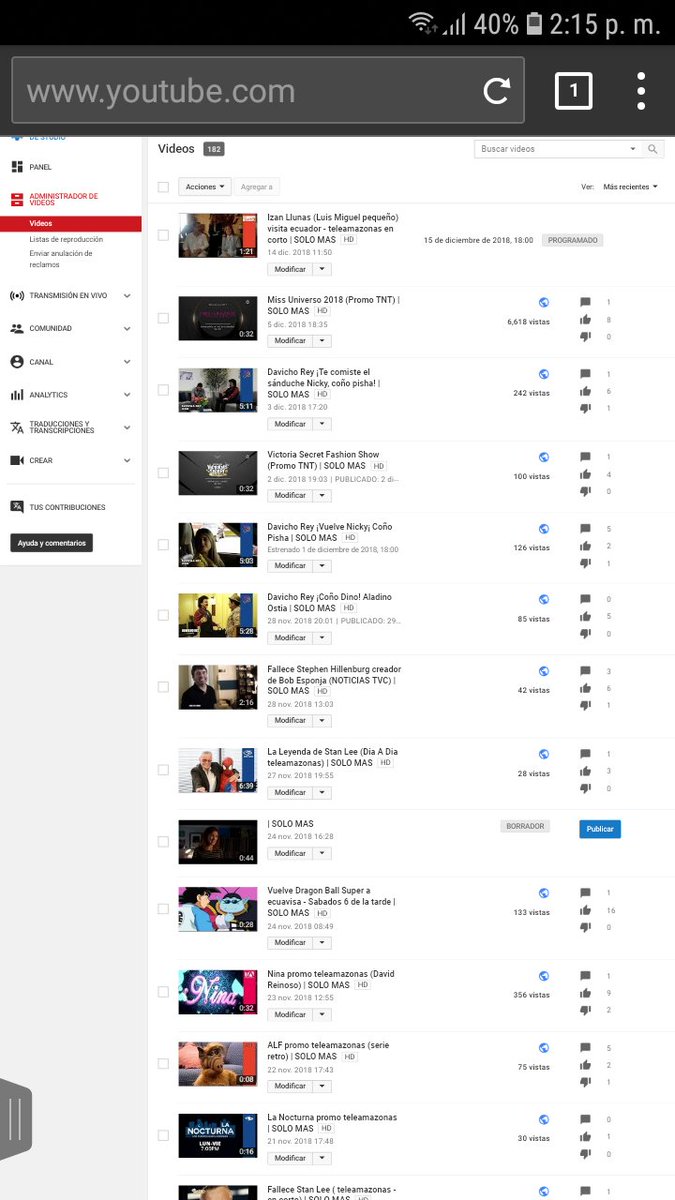Click the Administrador de videos icon
Screen dimensions: 675x1200
(16, 199)
